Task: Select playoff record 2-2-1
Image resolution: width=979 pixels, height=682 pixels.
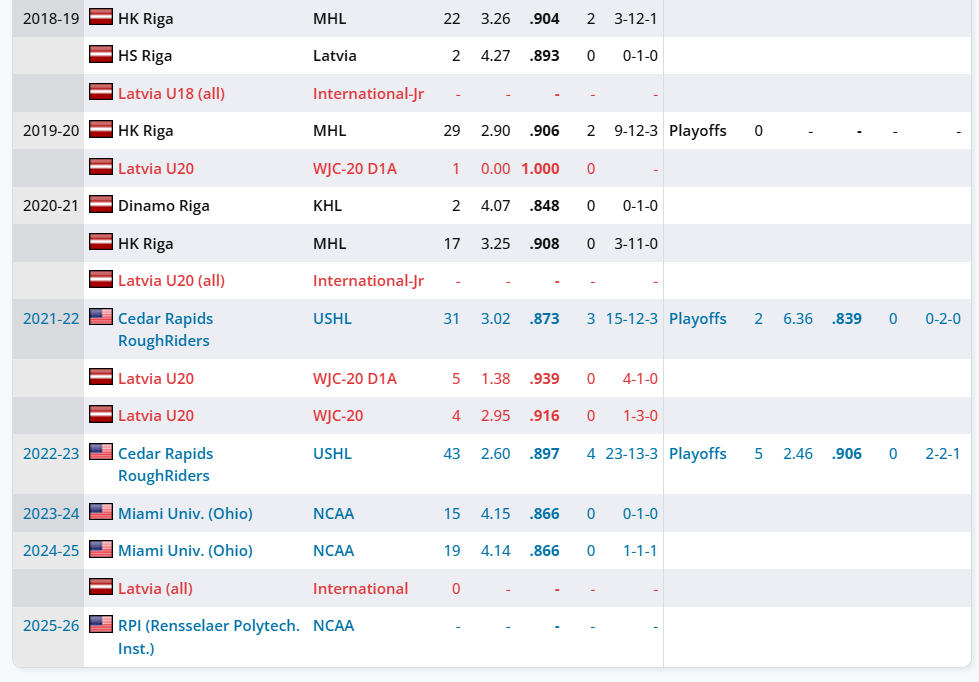Action: (x=943, y=453)
